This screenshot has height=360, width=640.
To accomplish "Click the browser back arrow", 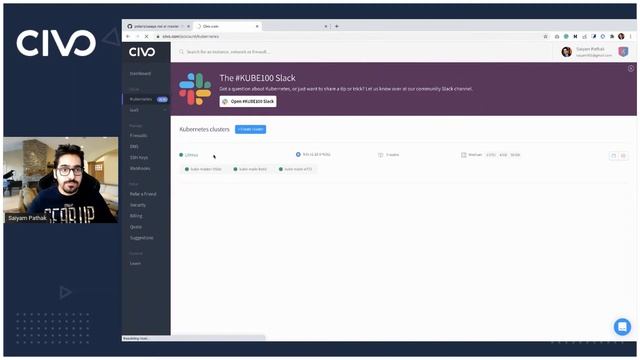I will coord(128,36).
